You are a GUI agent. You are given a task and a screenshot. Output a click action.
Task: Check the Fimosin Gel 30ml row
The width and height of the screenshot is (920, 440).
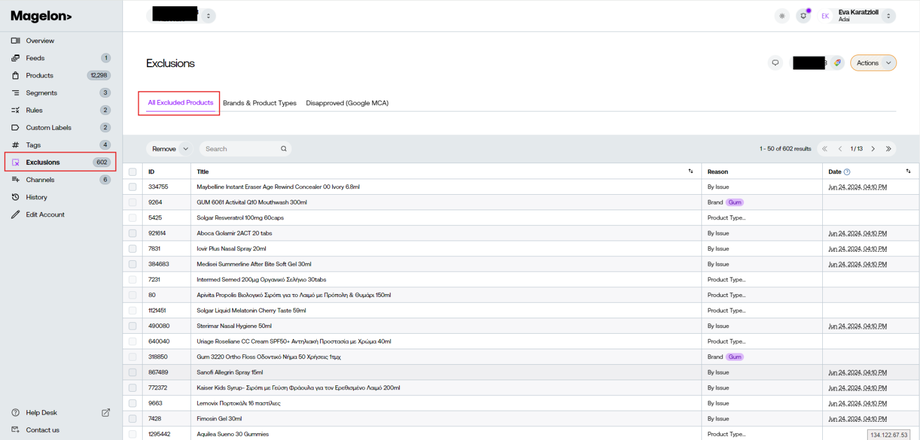click(x=133, y=419)
